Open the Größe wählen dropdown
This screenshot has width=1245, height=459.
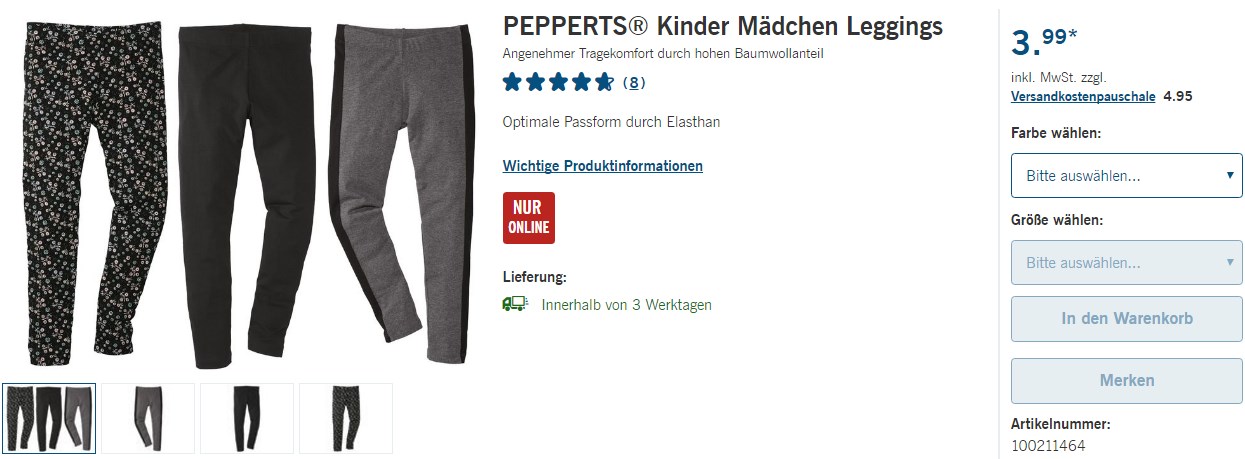click(1126, 263)
